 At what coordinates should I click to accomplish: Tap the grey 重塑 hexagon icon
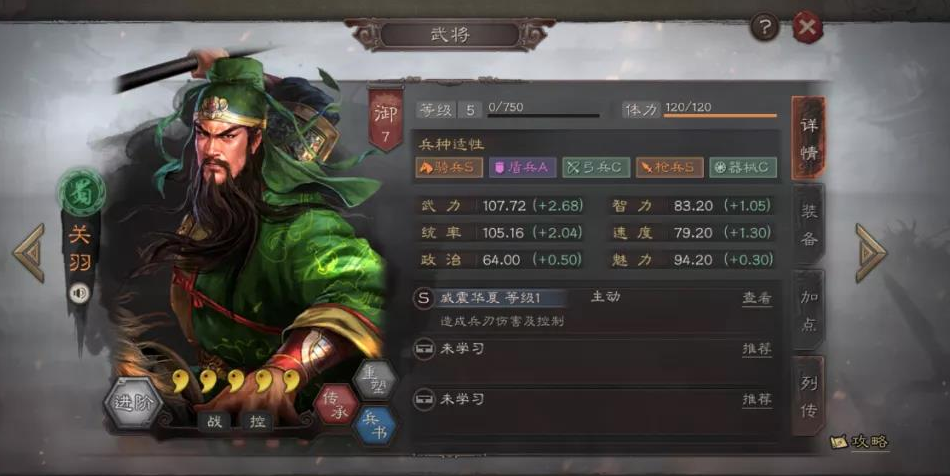[376, 380]
